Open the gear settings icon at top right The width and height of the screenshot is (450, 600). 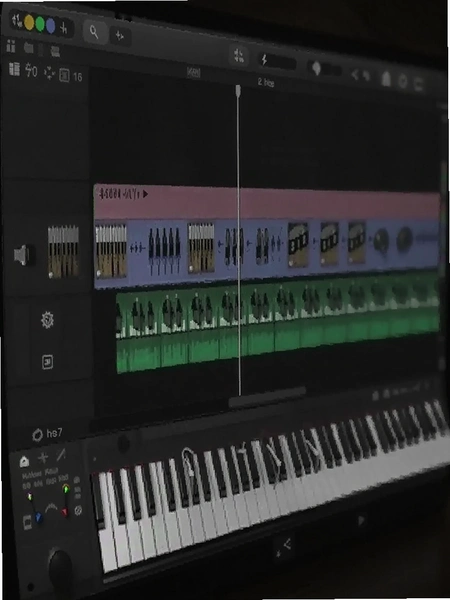point(403,81)
